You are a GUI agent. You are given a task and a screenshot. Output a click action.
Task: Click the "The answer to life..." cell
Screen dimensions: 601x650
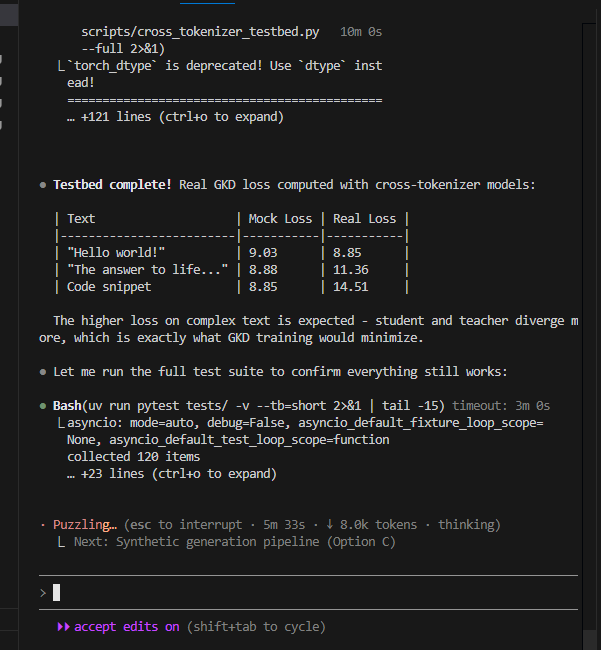(148, 269)
